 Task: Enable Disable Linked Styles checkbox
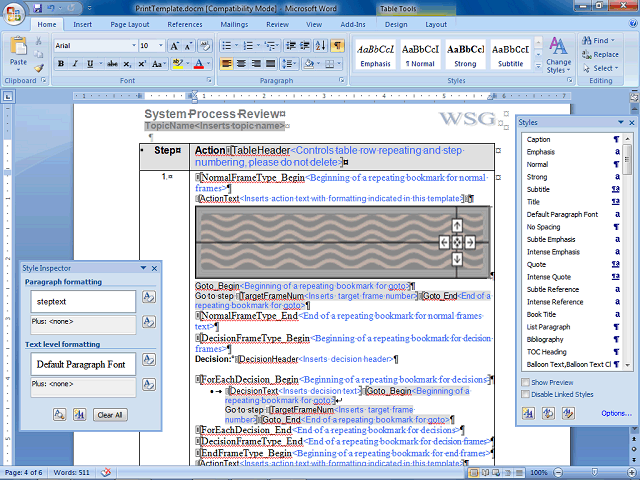click(526, 394)
